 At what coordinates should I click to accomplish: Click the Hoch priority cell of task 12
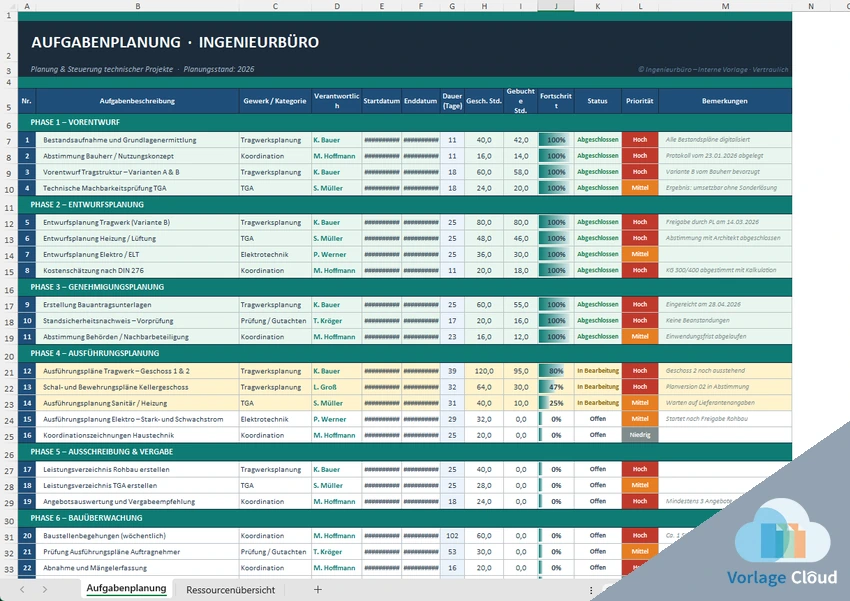tap(640, 371)
